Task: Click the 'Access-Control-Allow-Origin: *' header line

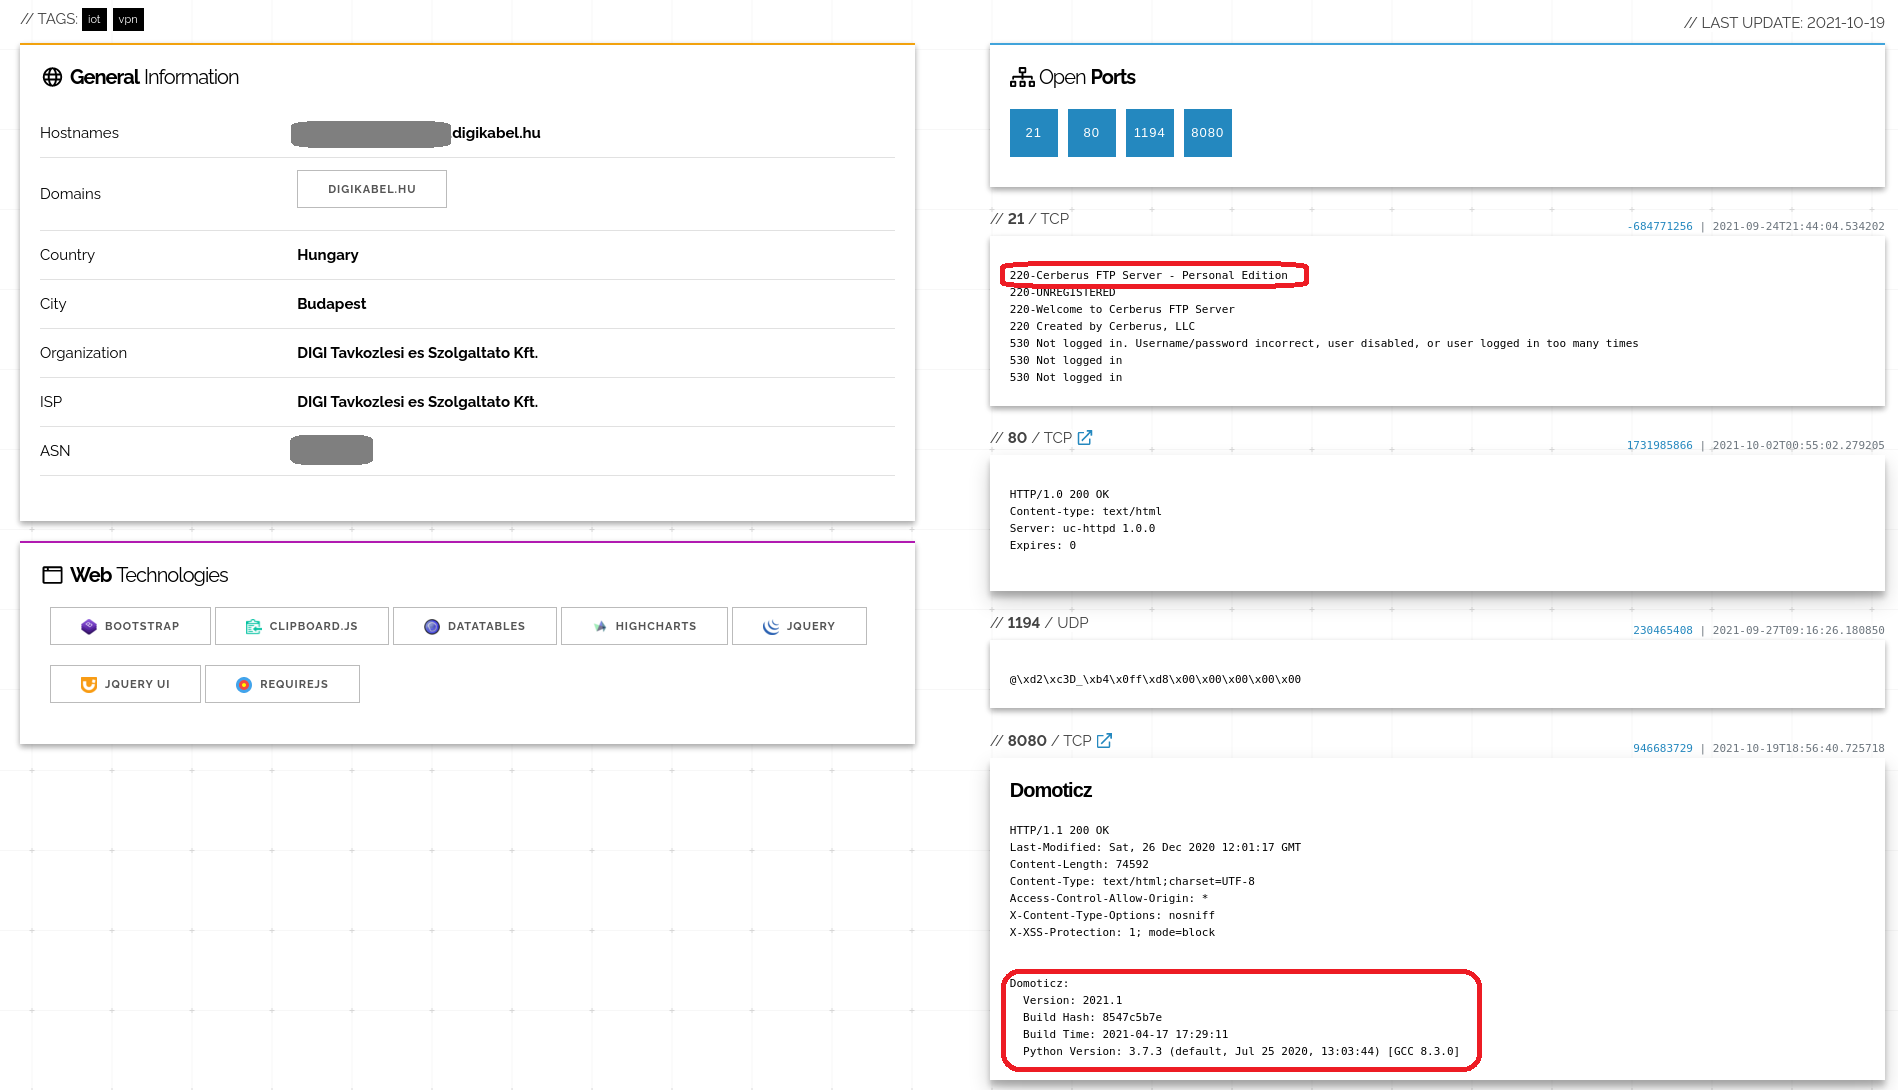Action: pos(1109,898)
